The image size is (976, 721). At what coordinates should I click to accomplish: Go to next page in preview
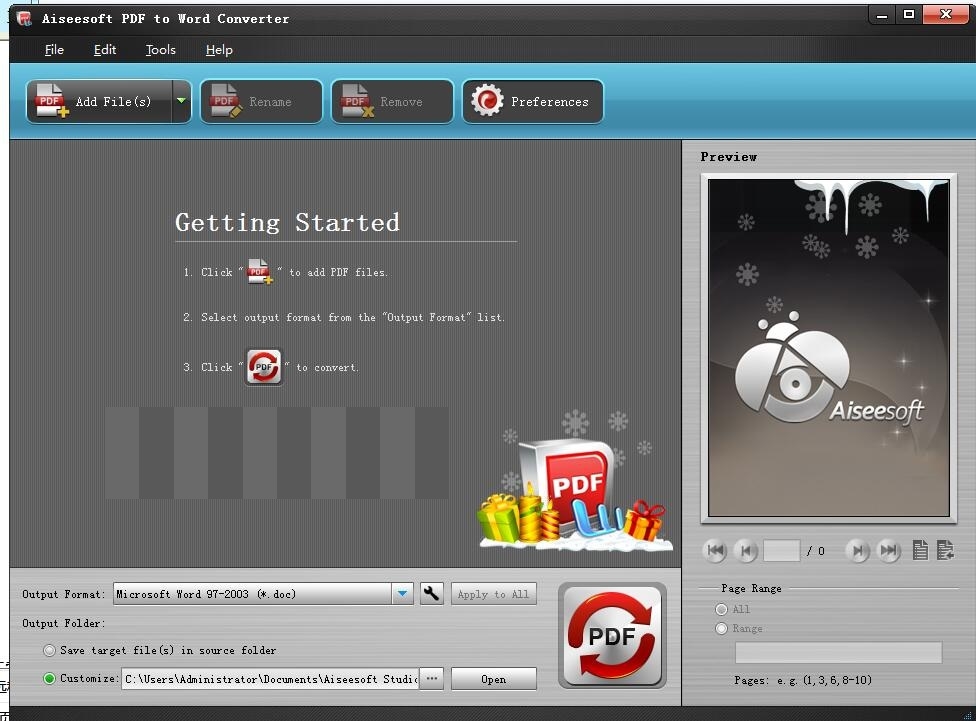pos(858,550)
